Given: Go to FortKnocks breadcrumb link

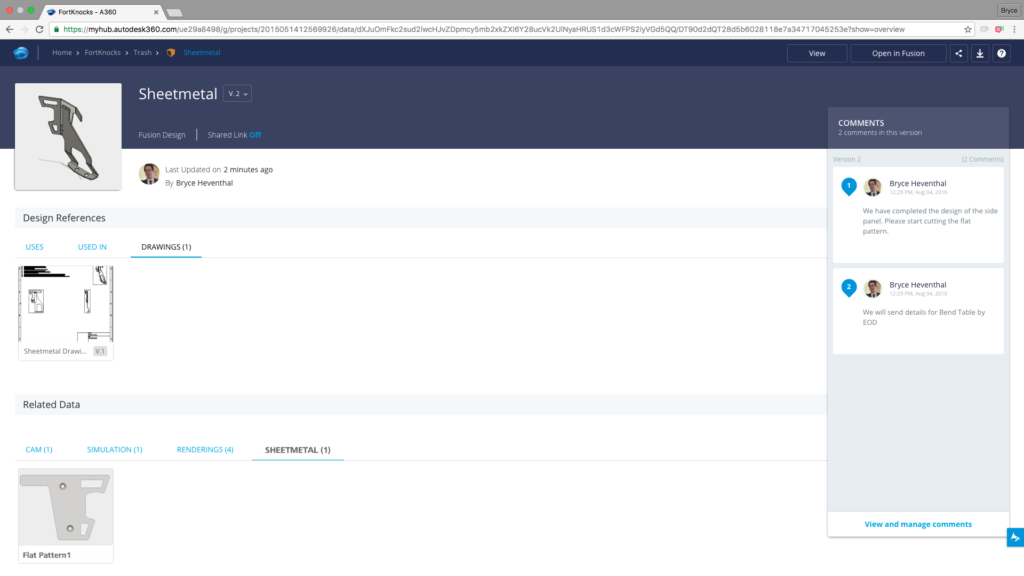Looking at the screenshot, I should [103, 53].
